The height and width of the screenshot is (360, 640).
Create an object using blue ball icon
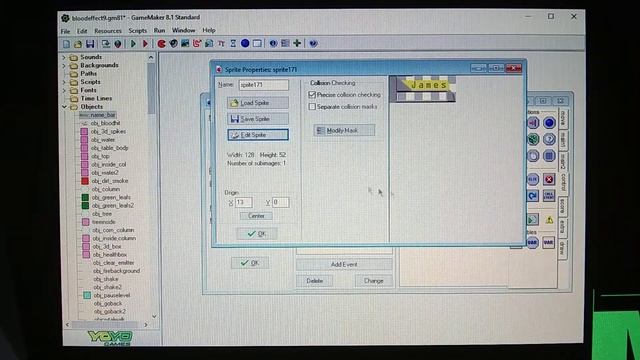click(245, 44)
